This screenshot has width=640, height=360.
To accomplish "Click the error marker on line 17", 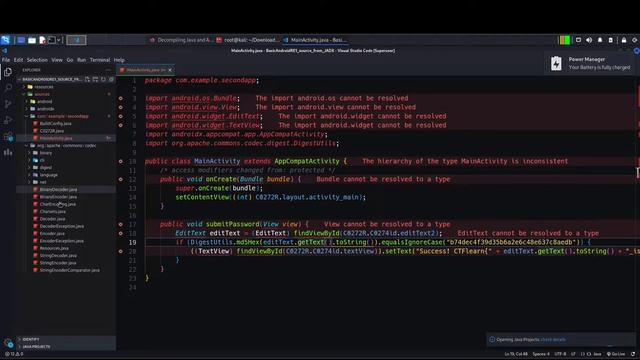I will coord(120,224).
